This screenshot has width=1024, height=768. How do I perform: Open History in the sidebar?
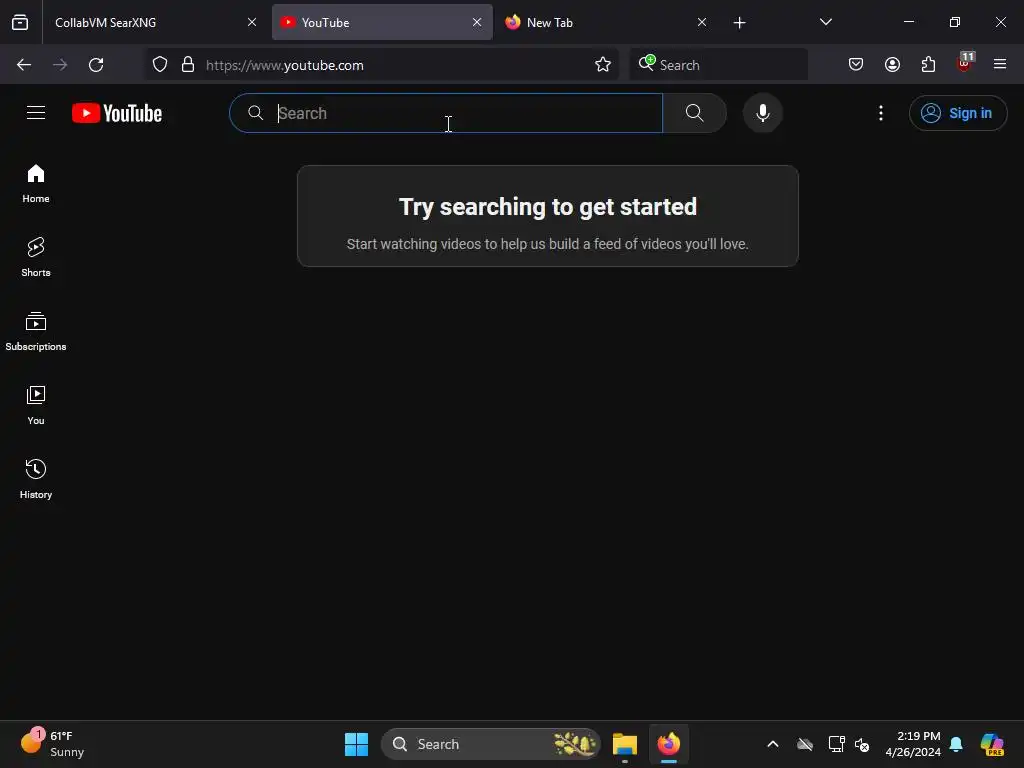click(36, 479)
